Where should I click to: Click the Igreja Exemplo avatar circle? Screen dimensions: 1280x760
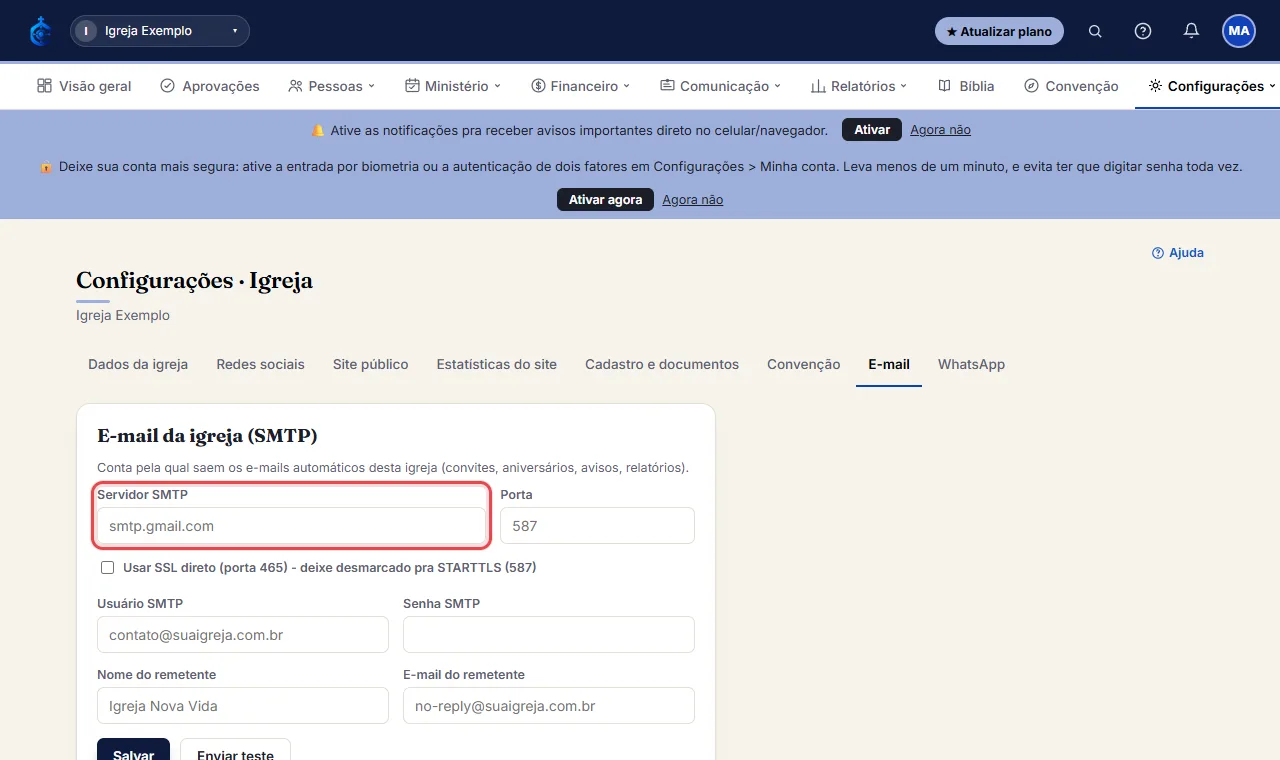(86, 31)
